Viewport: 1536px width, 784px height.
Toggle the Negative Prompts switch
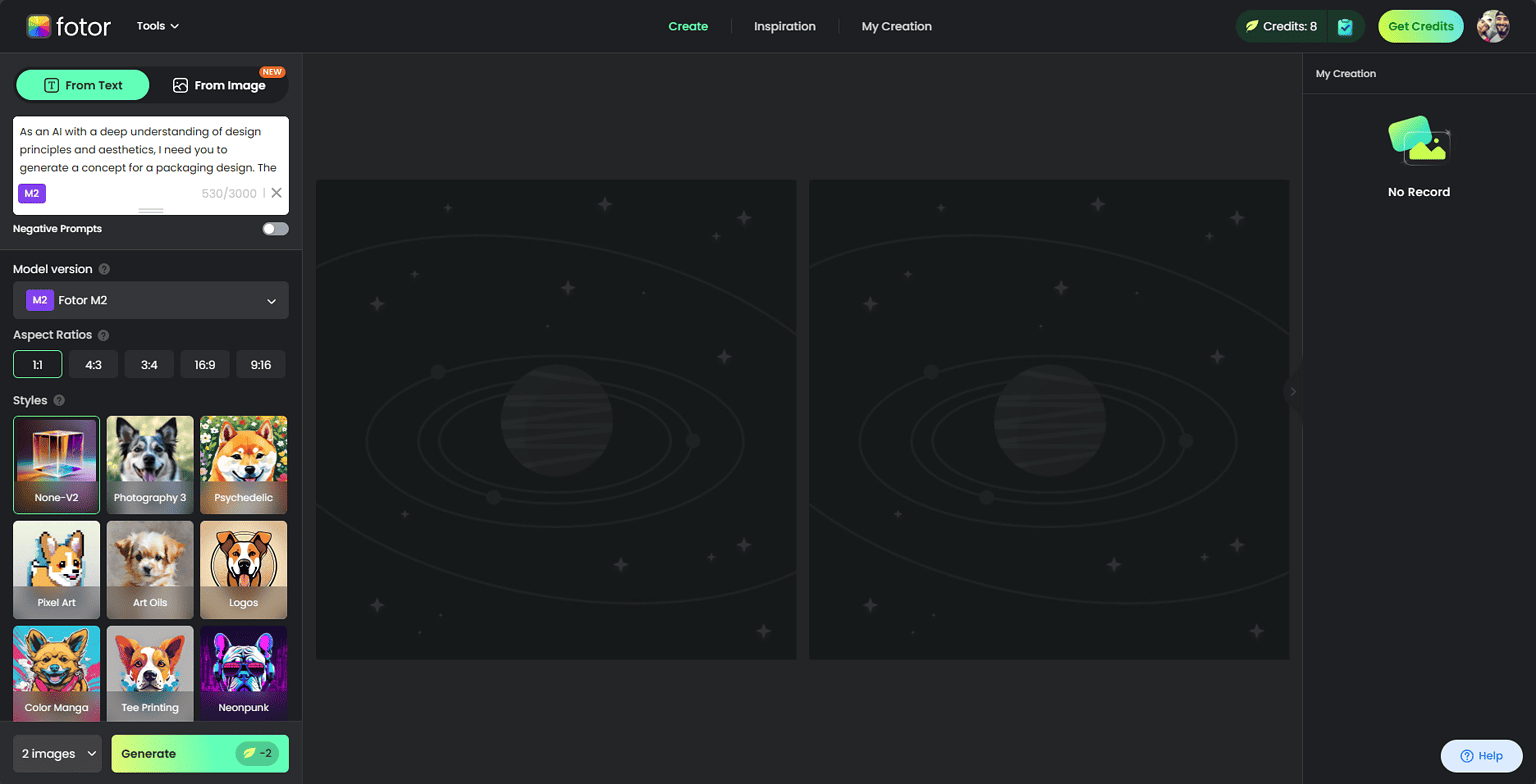click(x=275, y=229)
